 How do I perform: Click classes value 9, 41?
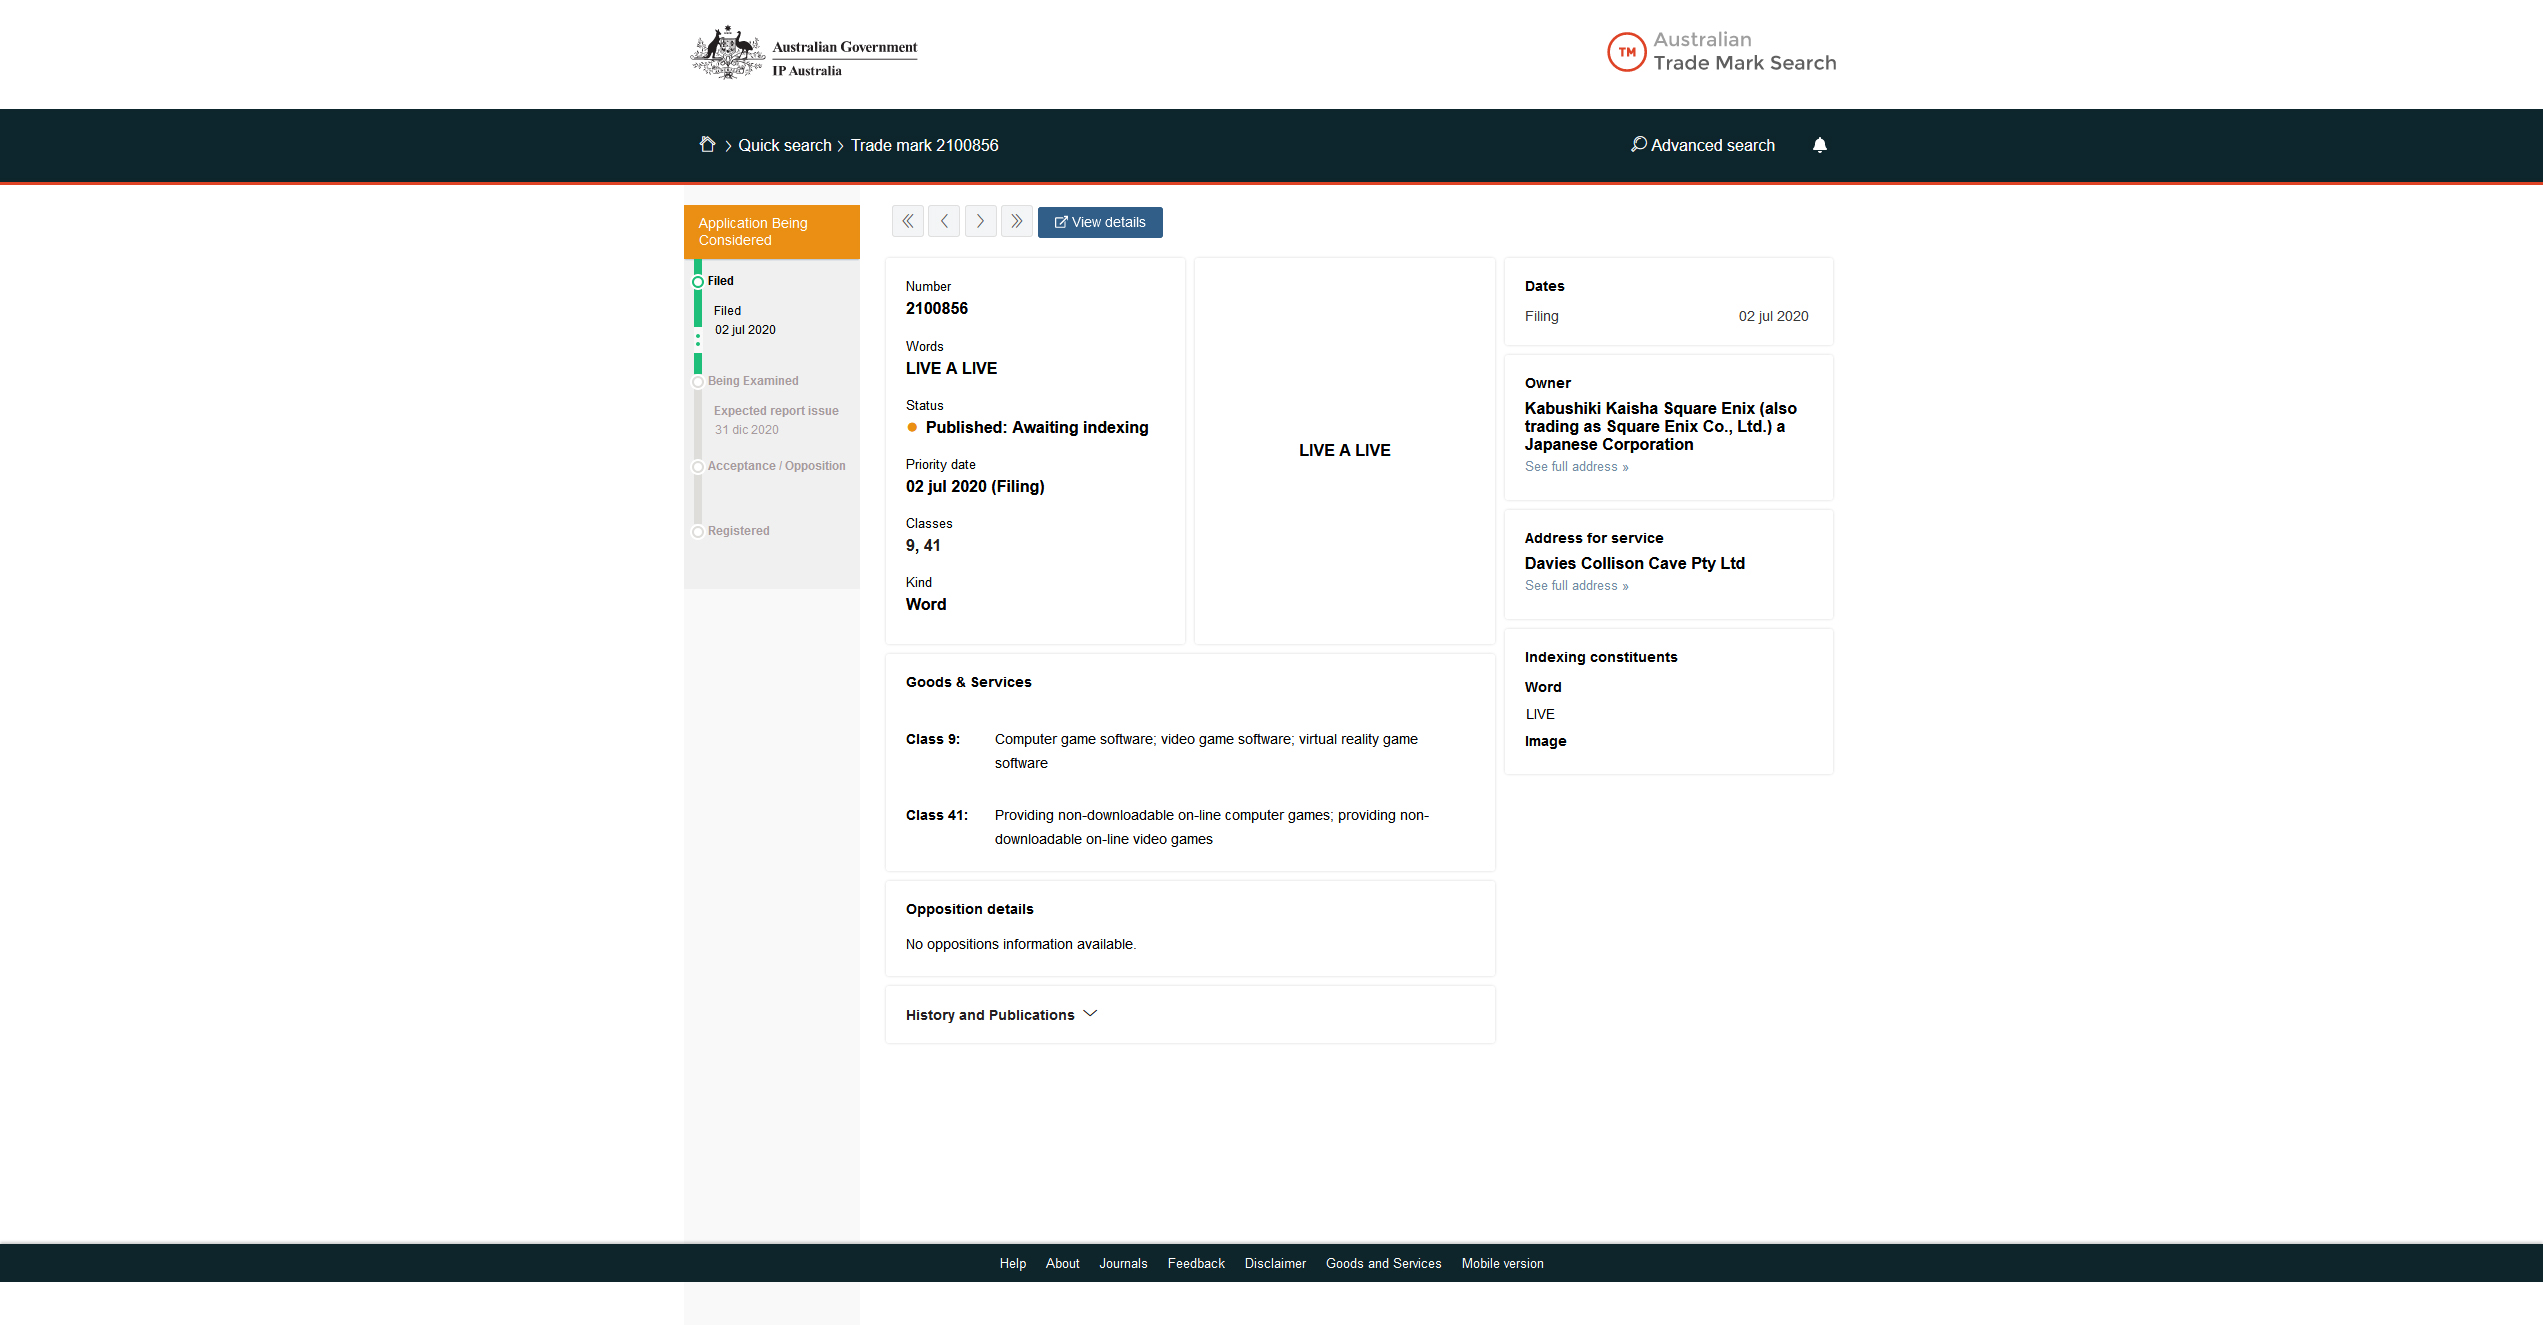pyautogui.click(x=923, y=546)
